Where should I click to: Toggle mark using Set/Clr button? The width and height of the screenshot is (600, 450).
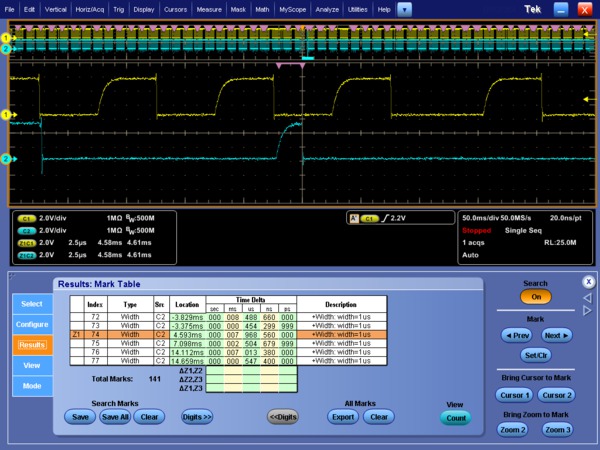pyautogui.click(x=536, y=354)
